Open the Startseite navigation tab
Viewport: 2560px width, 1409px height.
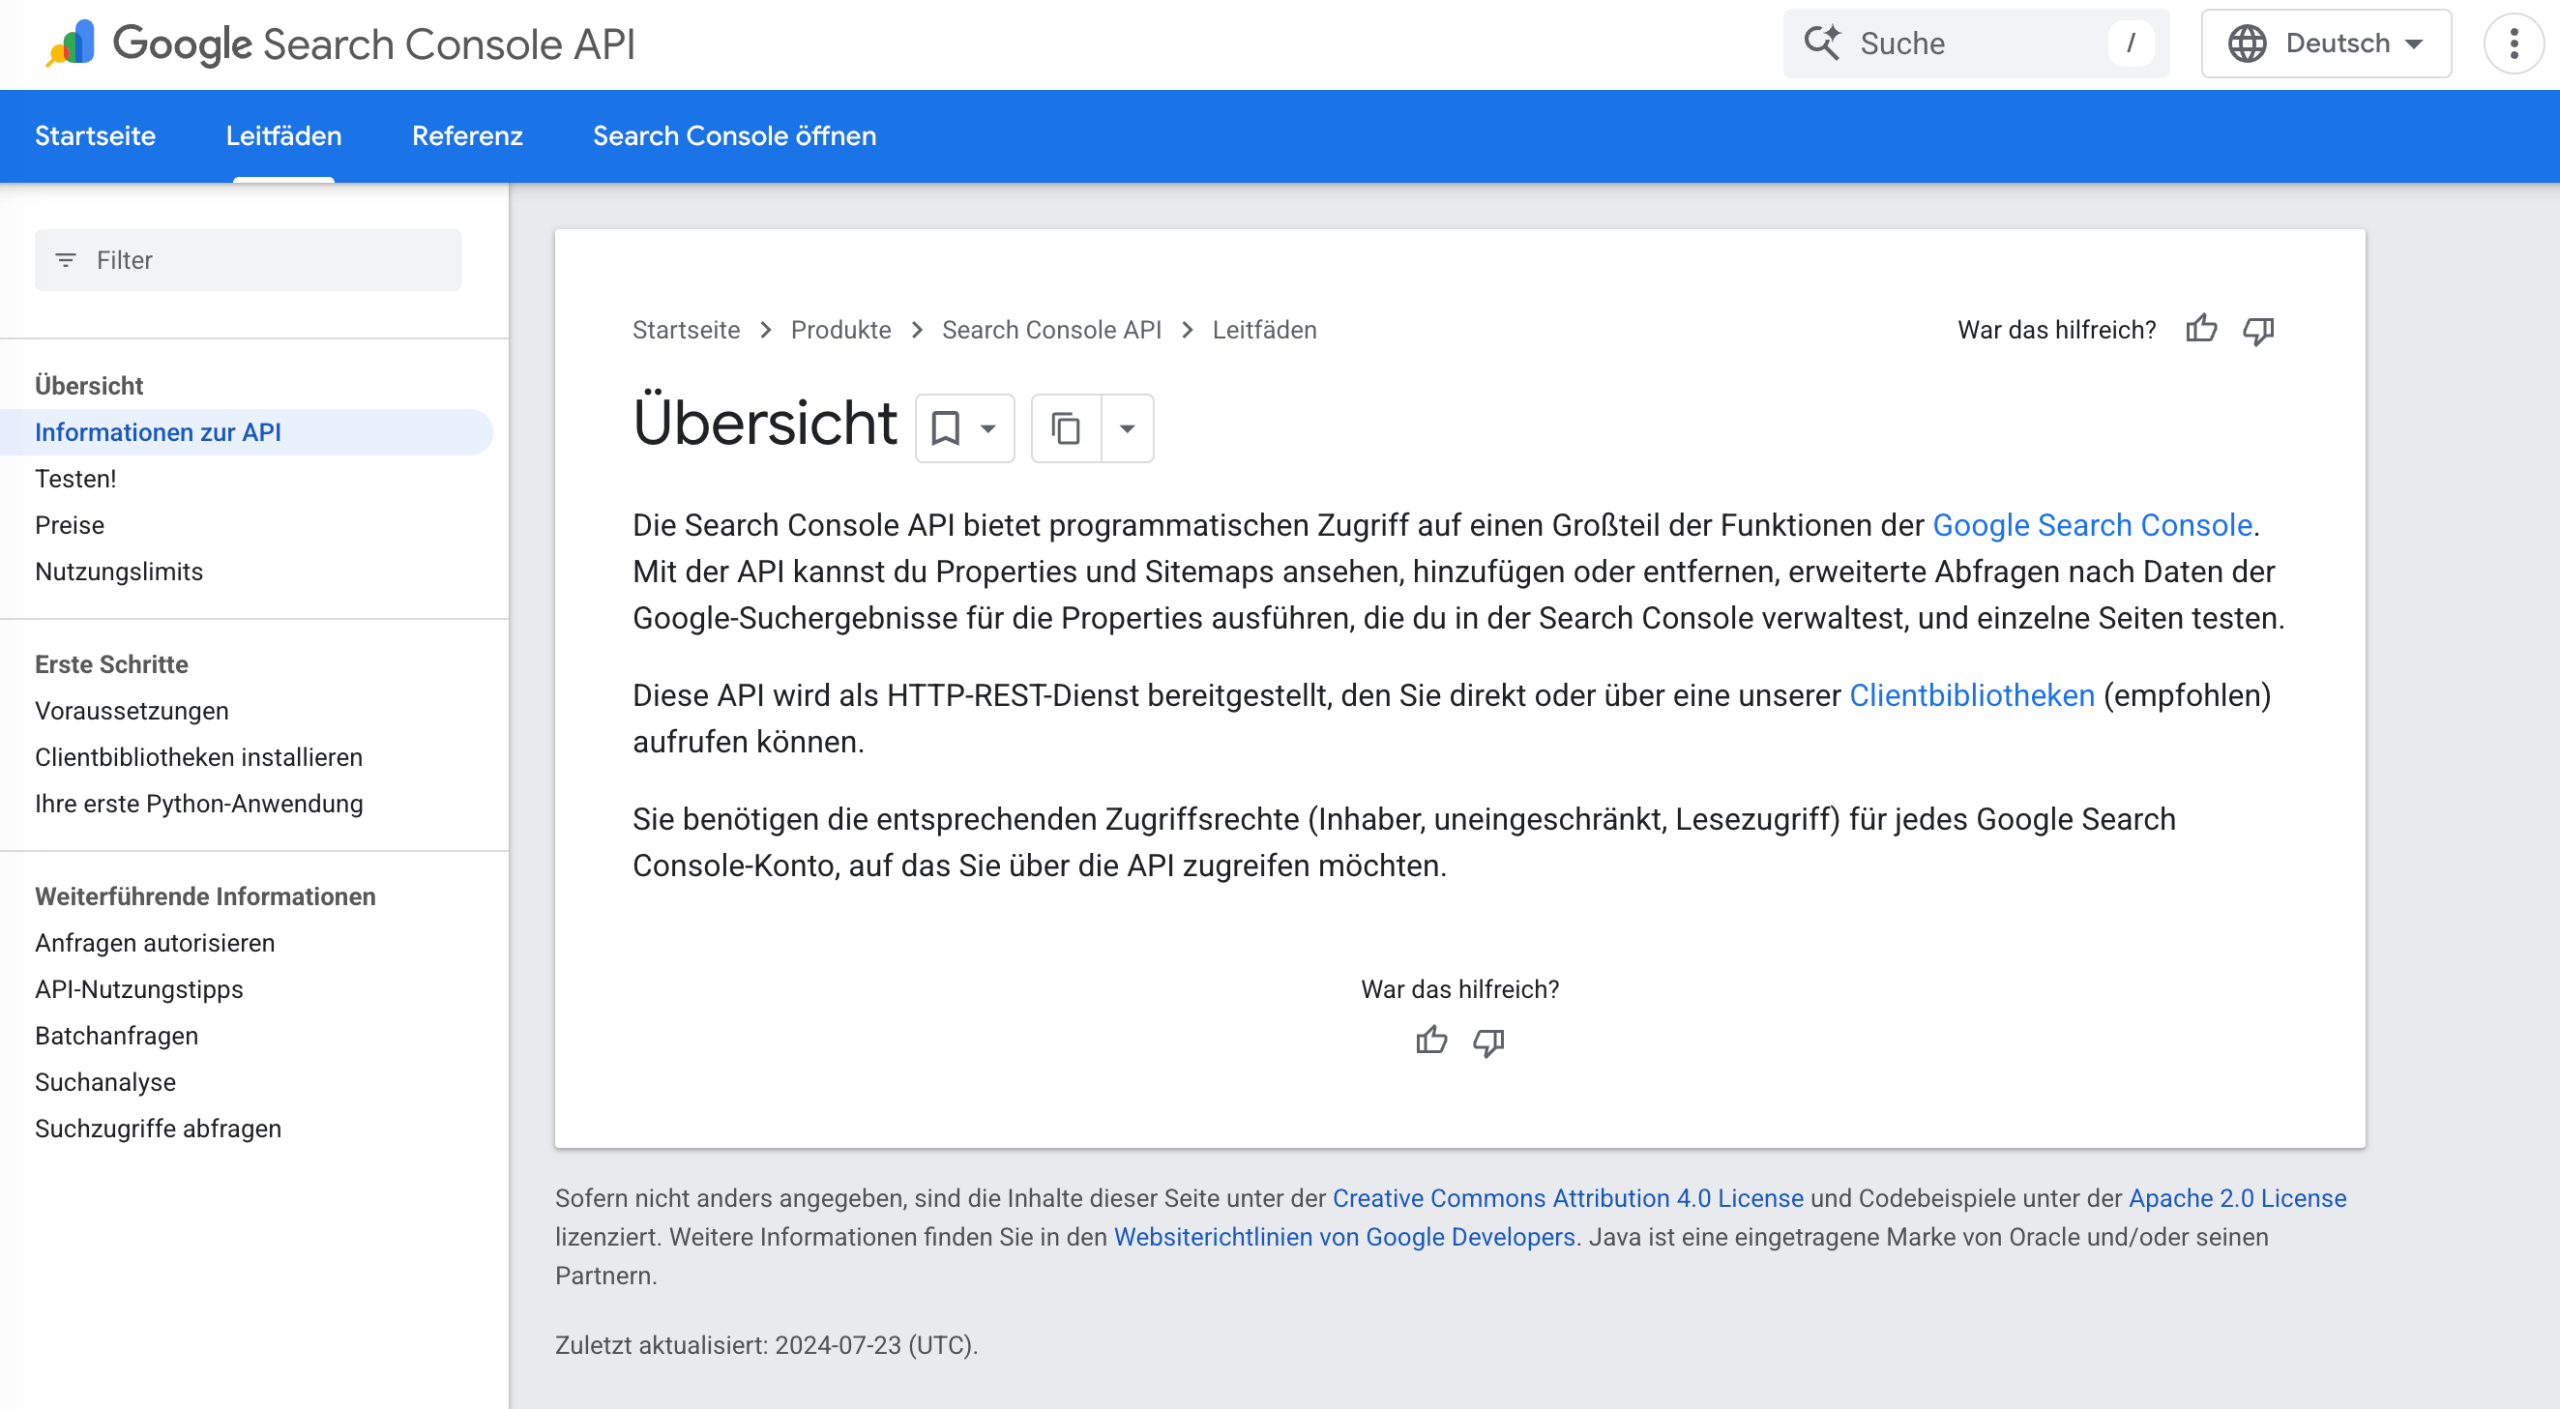coord(95,136)
